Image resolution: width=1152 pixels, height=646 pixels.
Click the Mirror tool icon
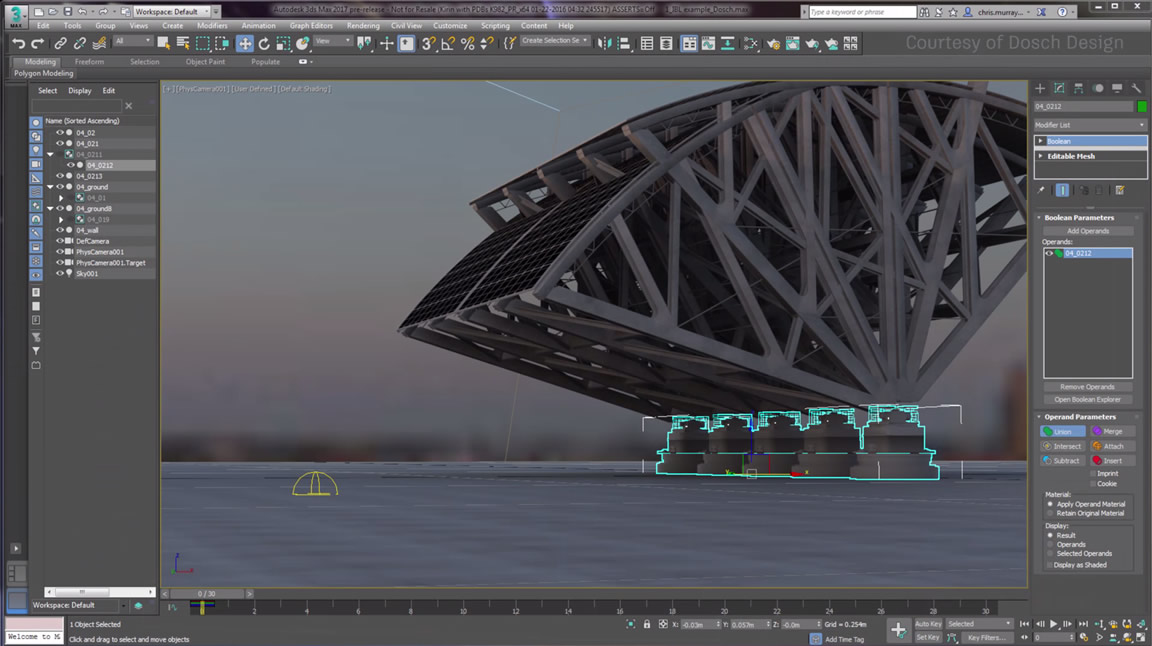coord(605,43)
